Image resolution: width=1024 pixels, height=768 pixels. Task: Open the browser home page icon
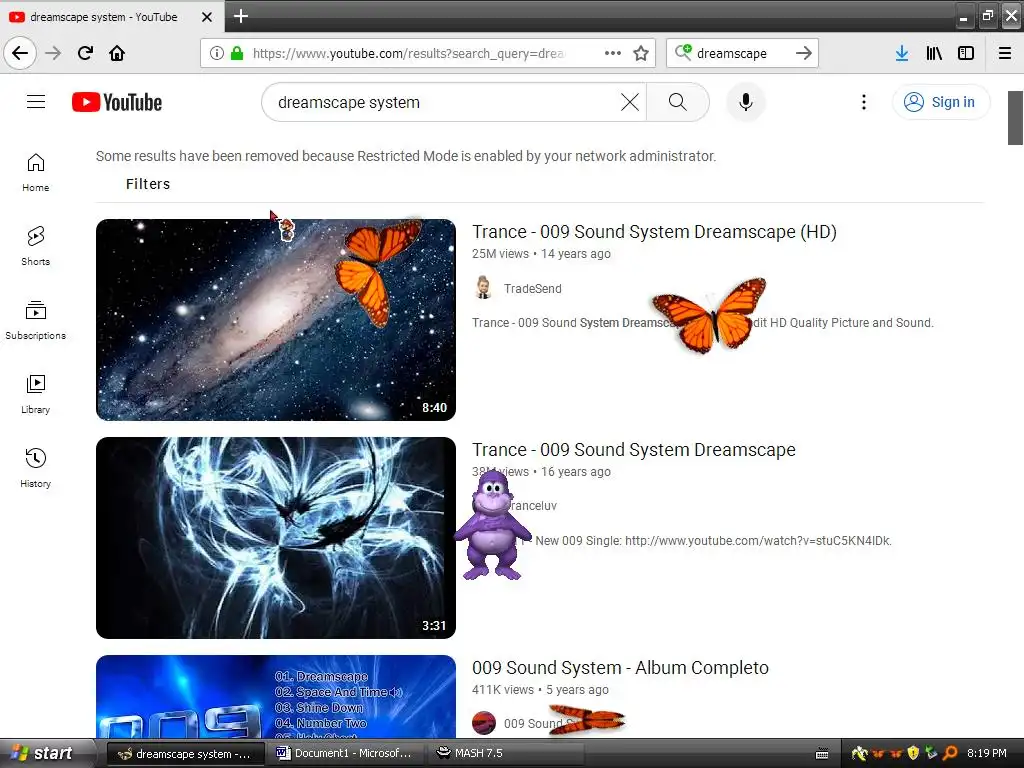tap(117, 53)
